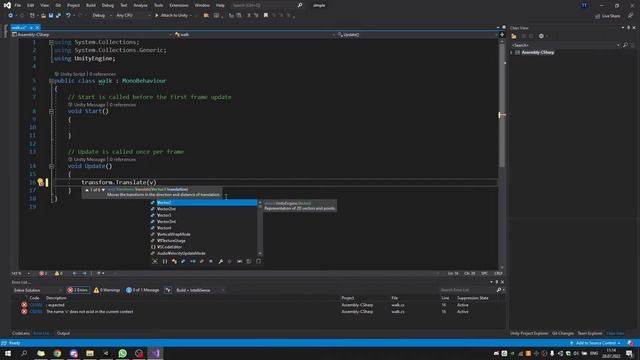Open the Entire Solution scope dropdown
Viewport: 640px width, 360px height.
37,290
